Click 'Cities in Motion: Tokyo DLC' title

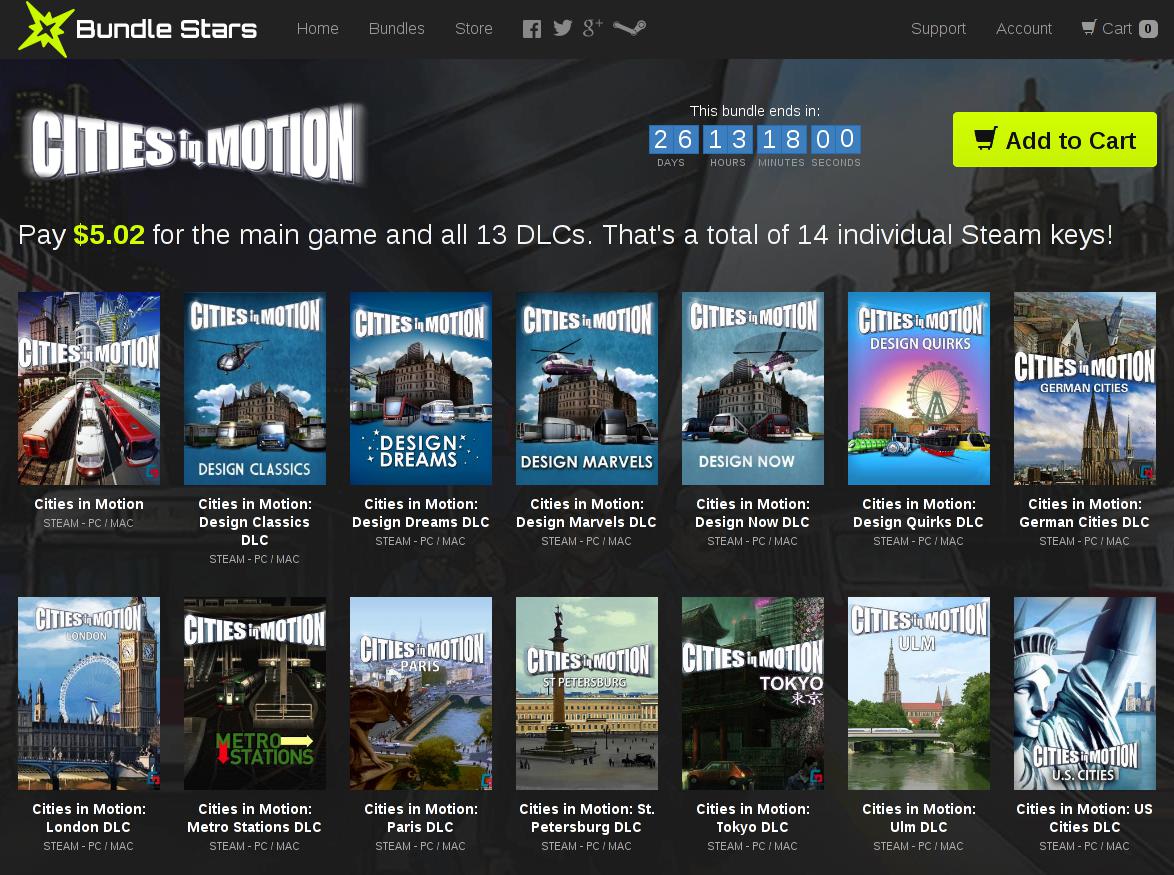pos(752,817)
